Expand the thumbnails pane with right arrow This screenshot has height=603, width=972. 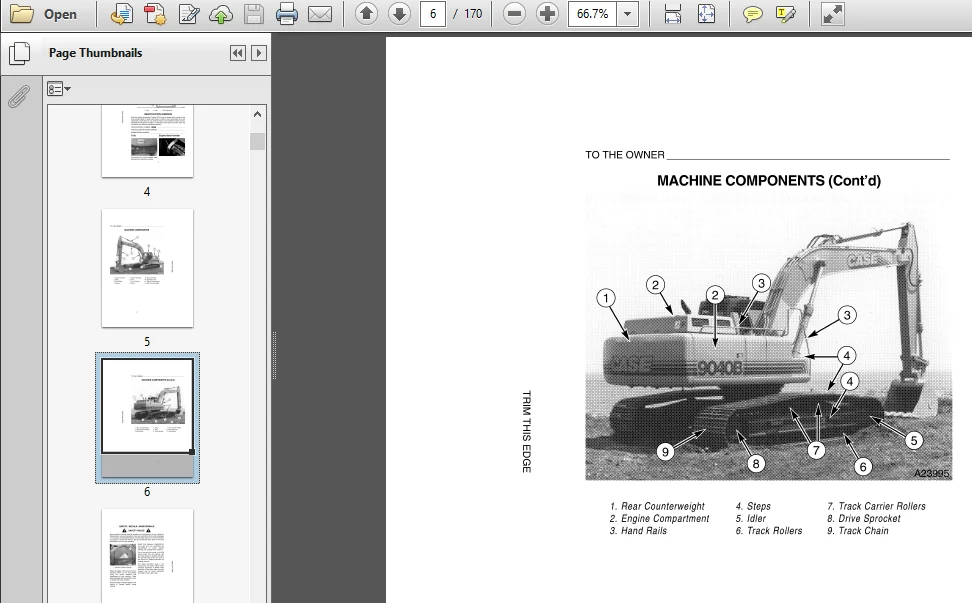[x=259, y=53]
